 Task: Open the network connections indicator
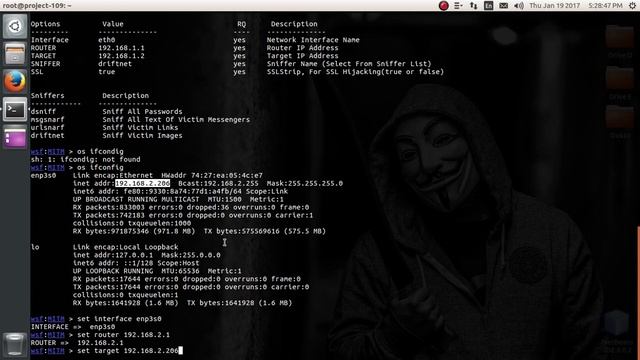click(473, 5)
